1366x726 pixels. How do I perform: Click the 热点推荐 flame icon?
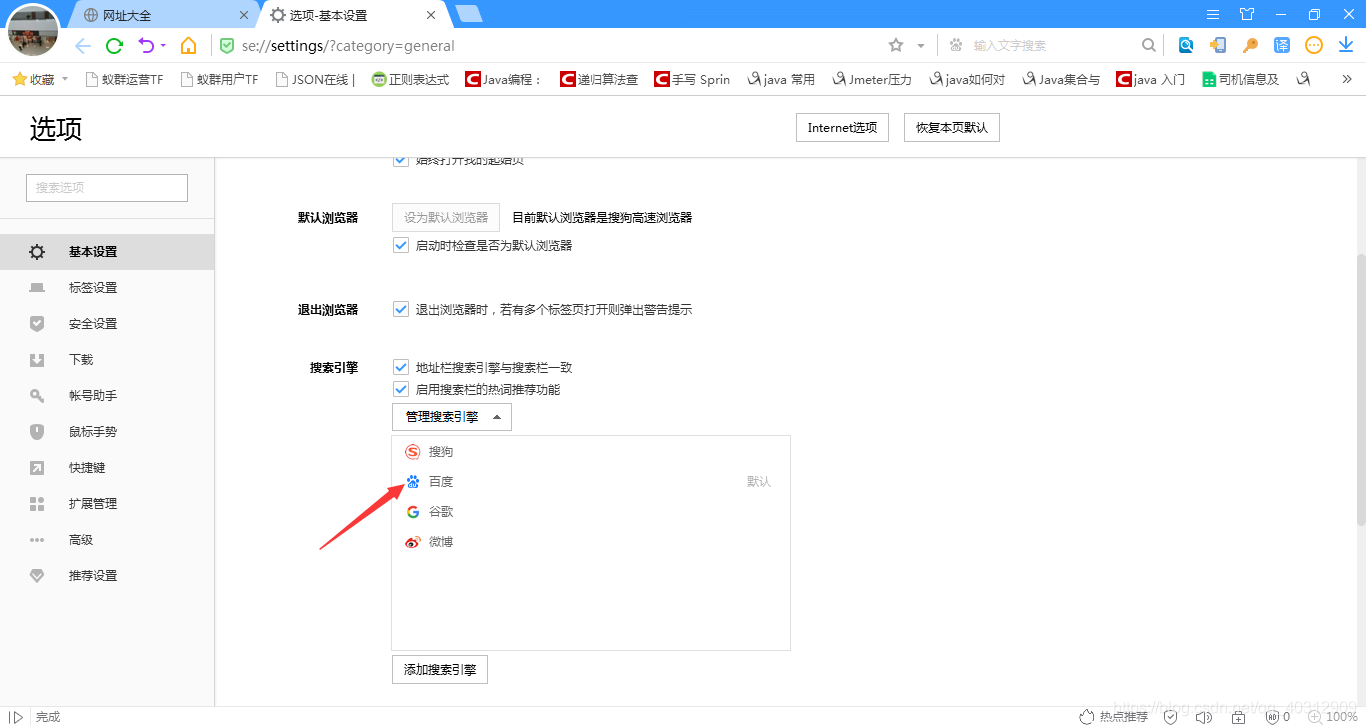pos(1086,716)
